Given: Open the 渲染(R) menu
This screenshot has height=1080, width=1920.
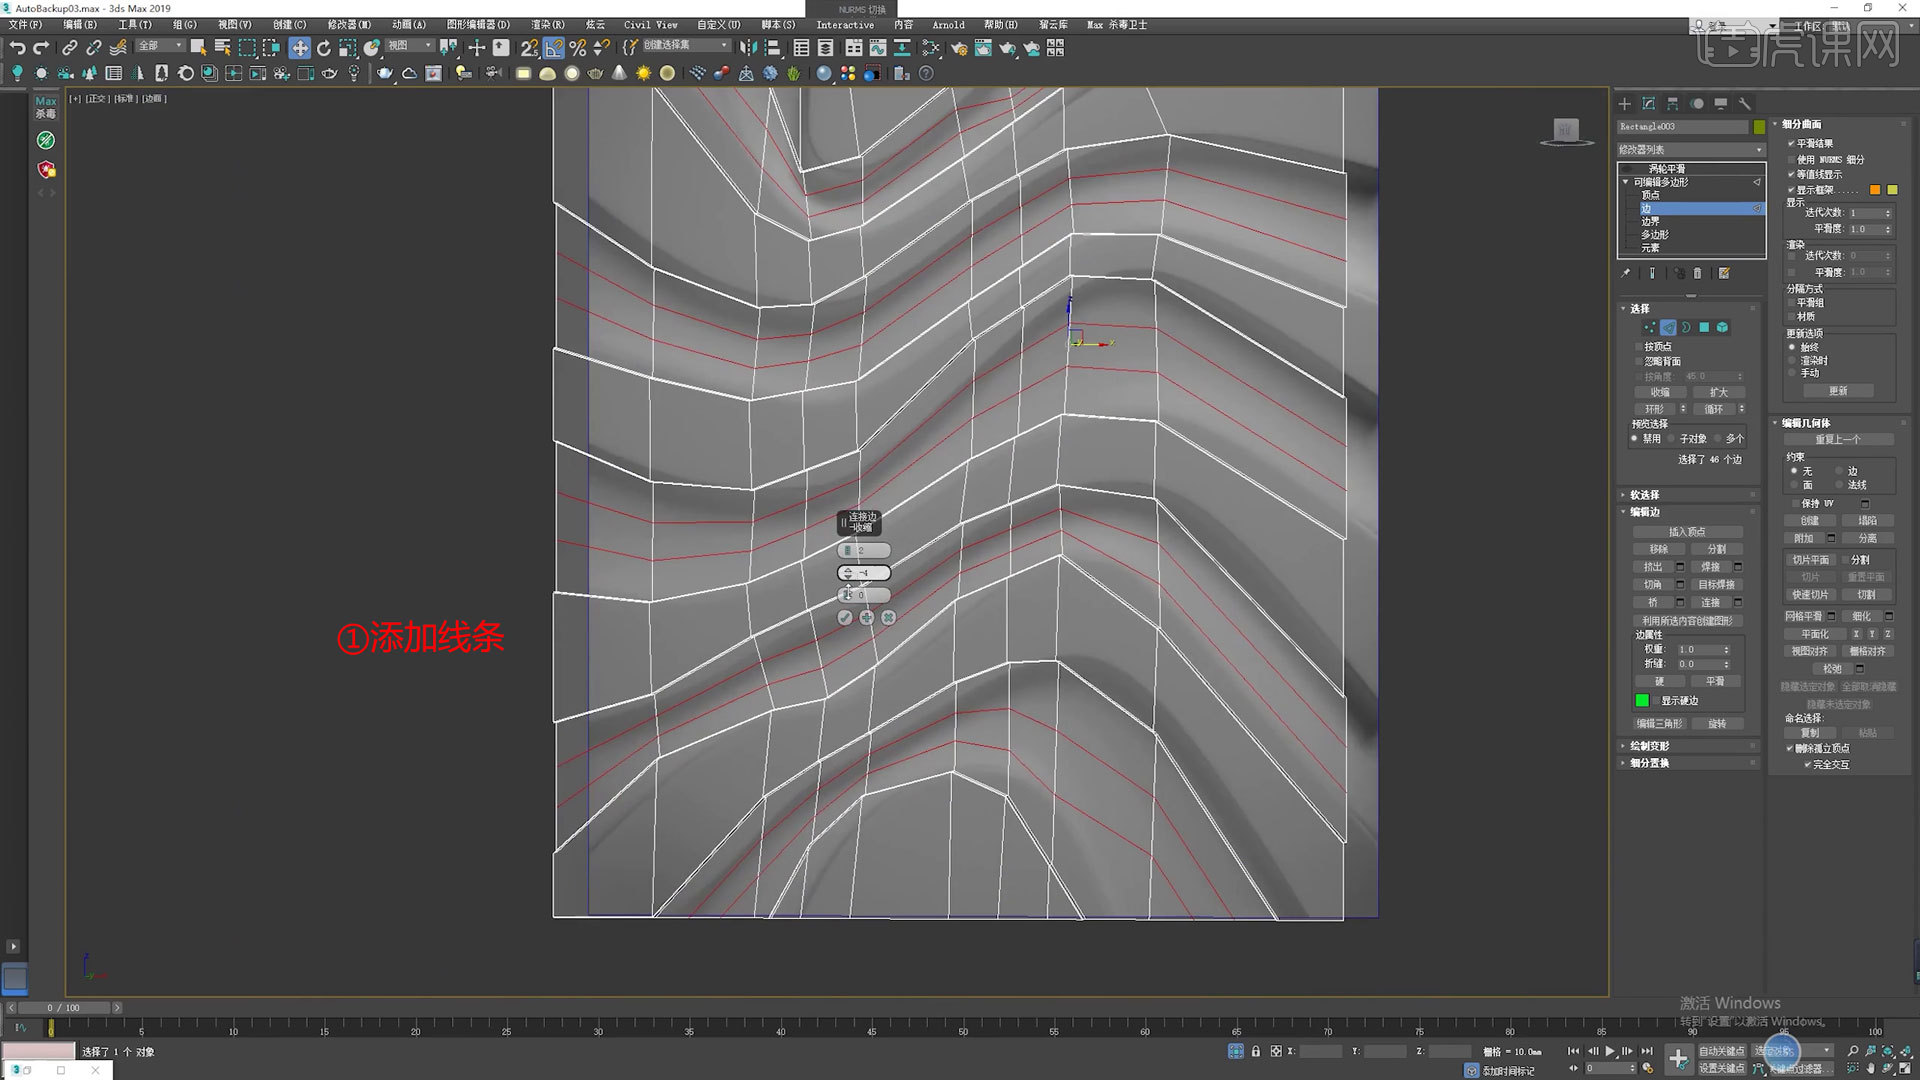Looking at the screenshot, I should tap(548, 25).
